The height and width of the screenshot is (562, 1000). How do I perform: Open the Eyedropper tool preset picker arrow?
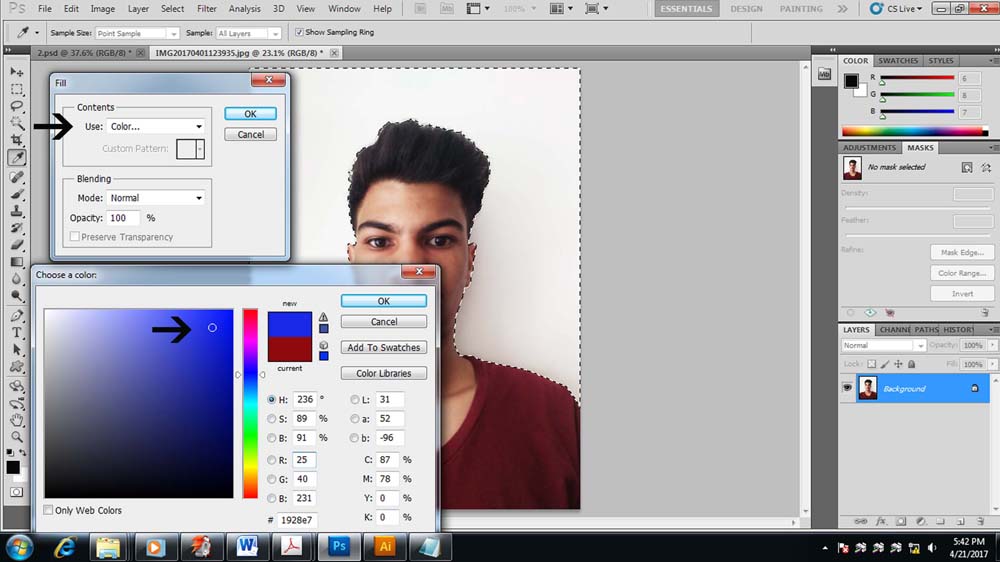[x=37, y=33]
